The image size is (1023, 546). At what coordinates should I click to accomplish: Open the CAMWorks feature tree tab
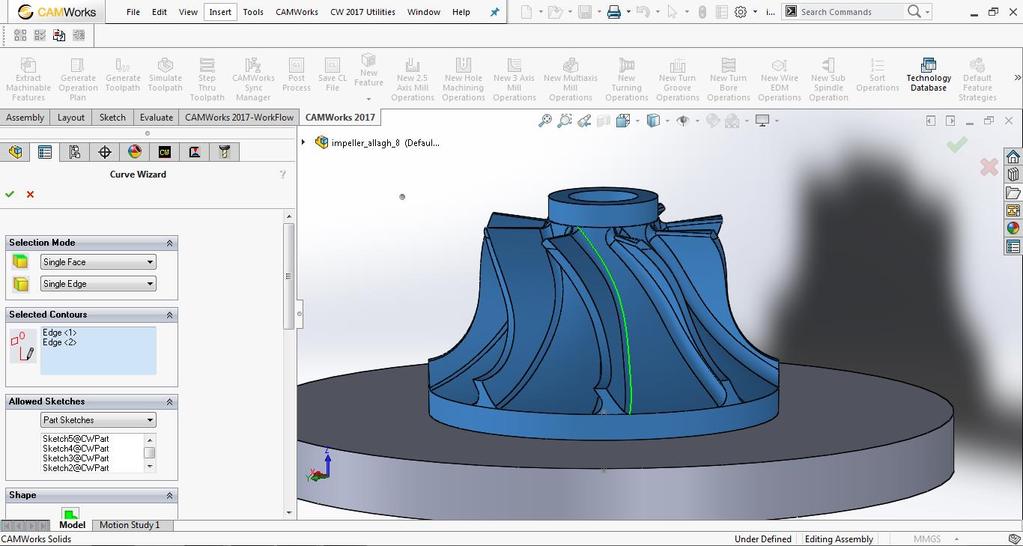click(164, 152)
